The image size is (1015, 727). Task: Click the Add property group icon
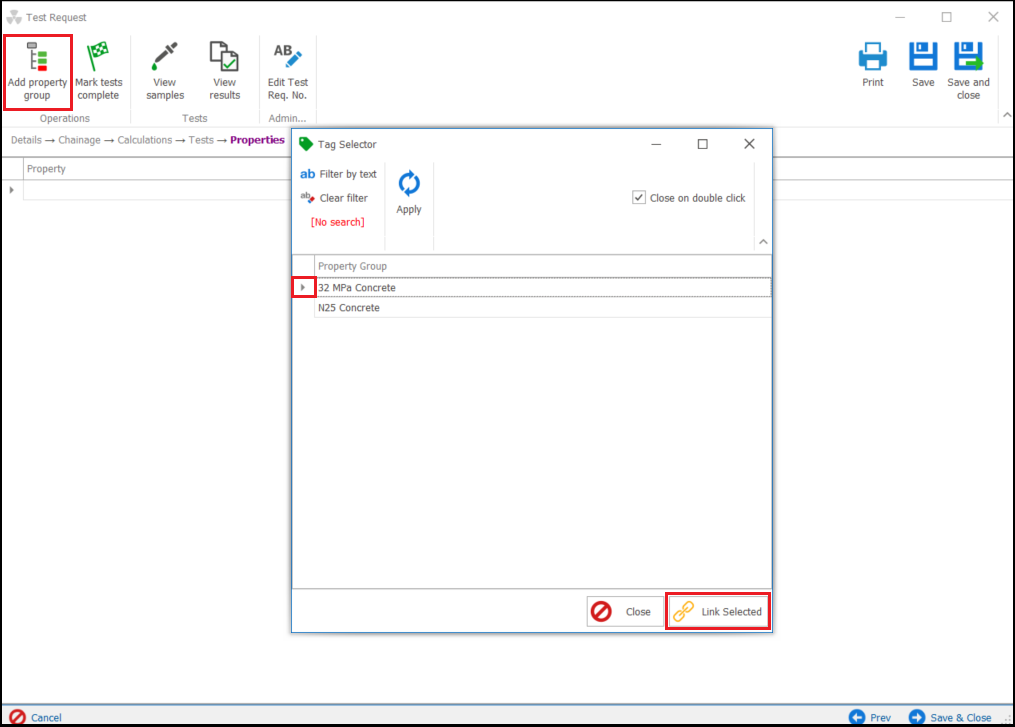pyautogui.click(x=37, y=57)
